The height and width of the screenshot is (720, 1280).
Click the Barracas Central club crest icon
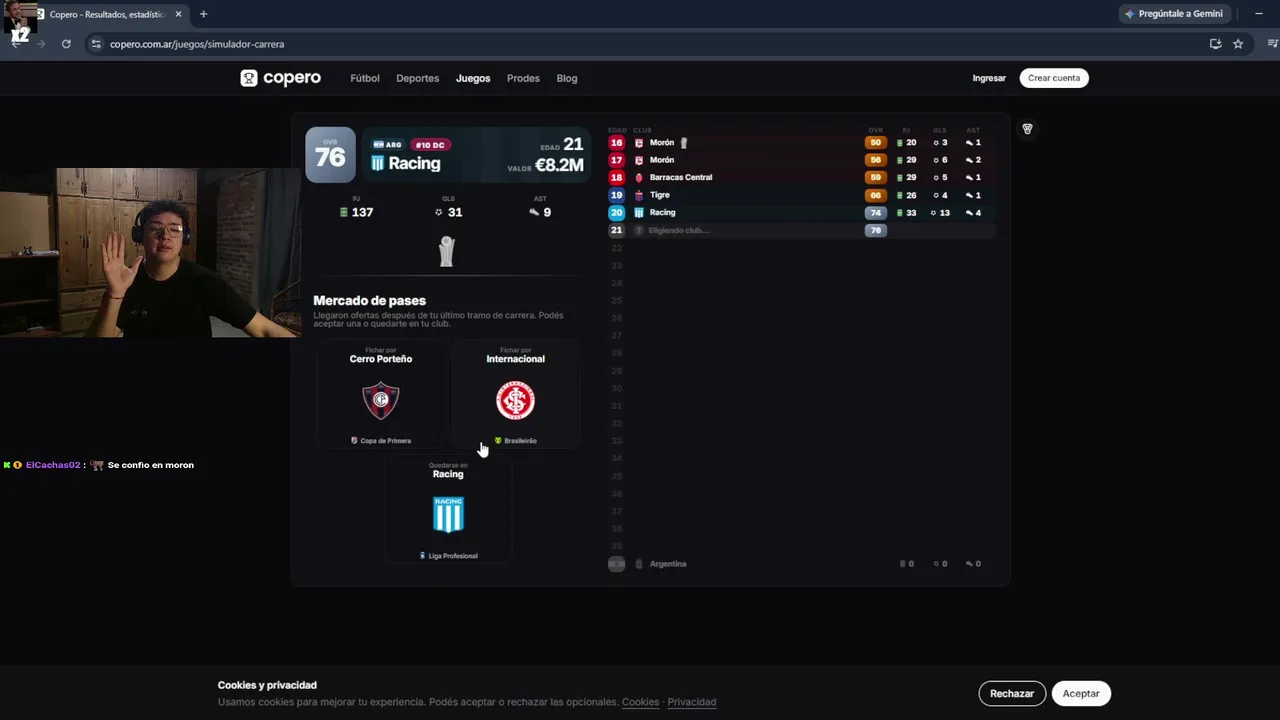639,178
